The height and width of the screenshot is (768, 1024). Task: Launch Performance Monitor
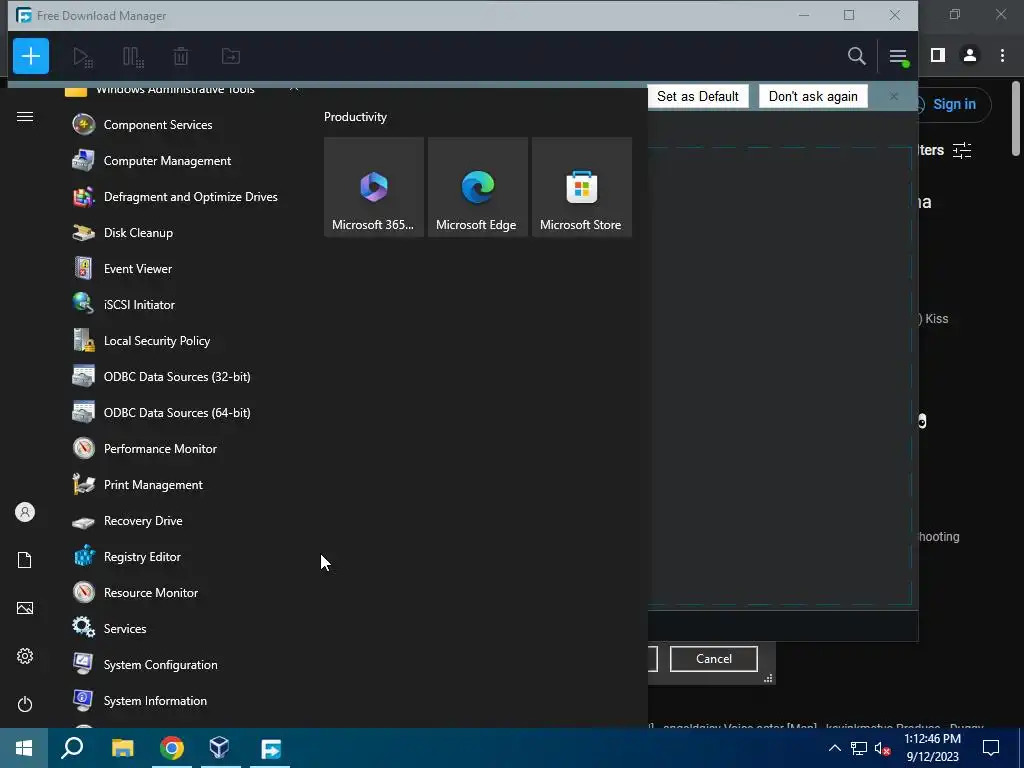click(184, 448)
